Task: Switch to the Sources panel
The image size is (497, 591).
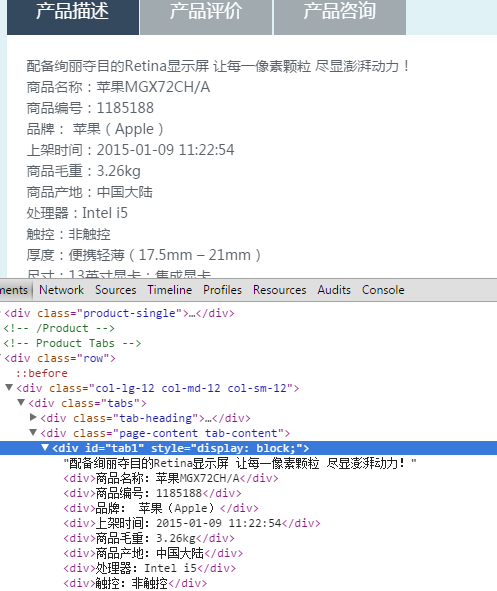Action: click(116, 290)
